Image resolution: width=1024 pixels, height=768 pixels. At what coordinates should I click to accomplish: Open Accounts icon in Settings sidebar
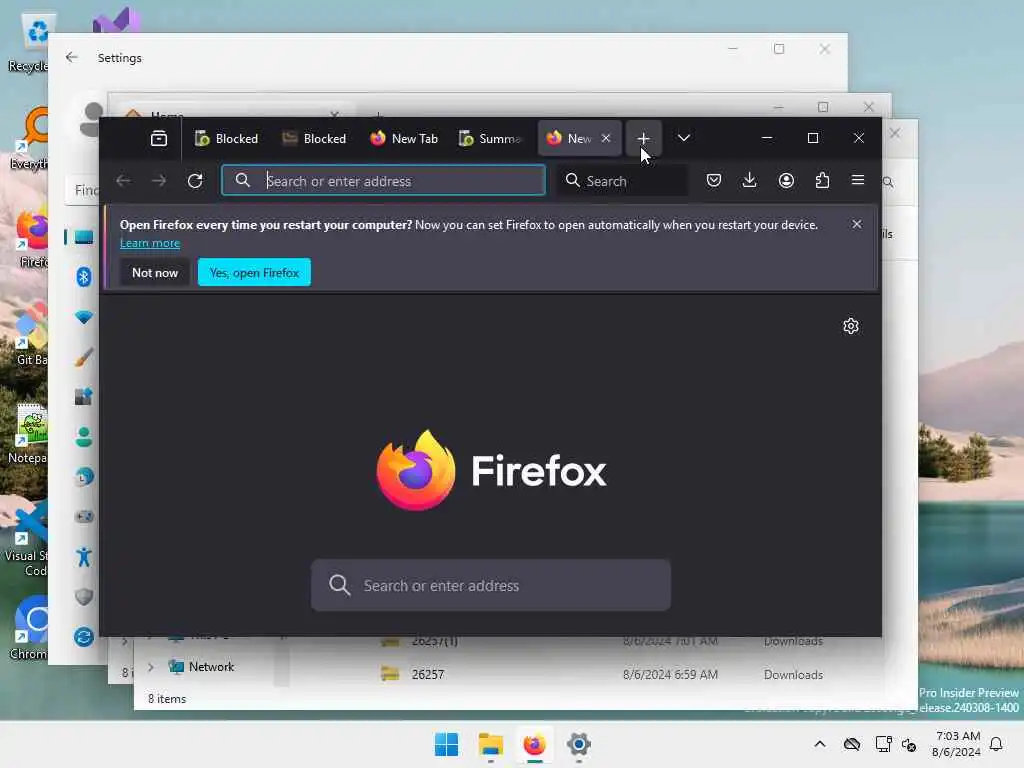pyautogui.click(x=84, y=437)
